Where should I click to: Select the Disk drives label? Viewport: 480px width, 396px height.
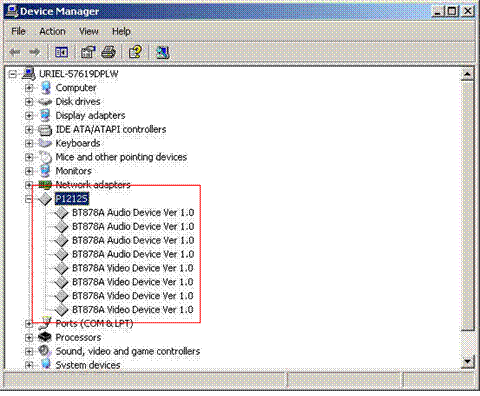coord(78,102)
